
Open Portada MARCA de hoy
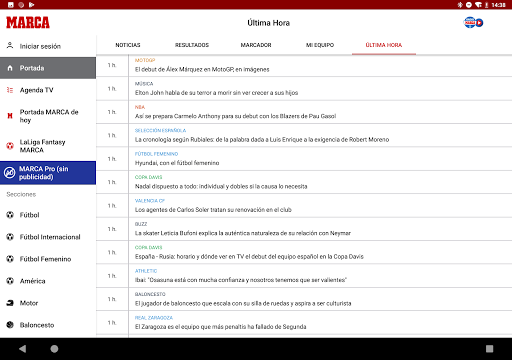[48, 116]
